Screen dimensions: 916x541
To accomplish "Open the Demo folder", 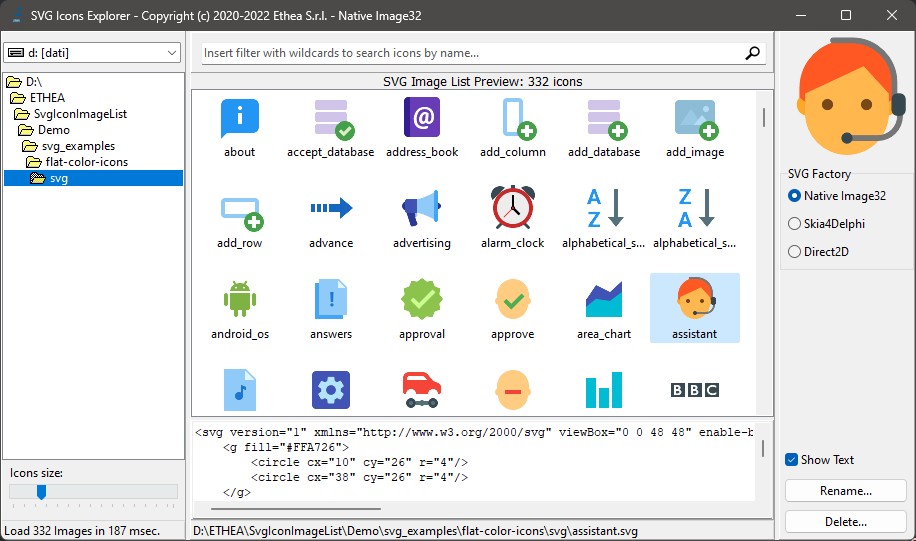I will pyautogui.click(x=44, y=130).
